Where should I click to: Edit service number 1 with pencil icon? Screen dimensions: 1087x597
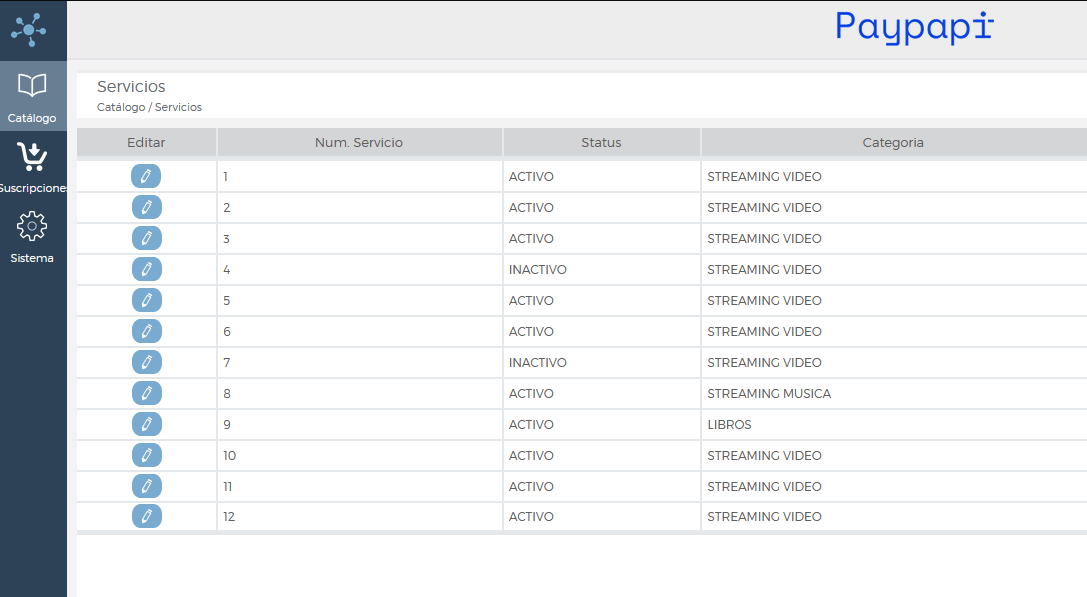[x=146, y=177]
